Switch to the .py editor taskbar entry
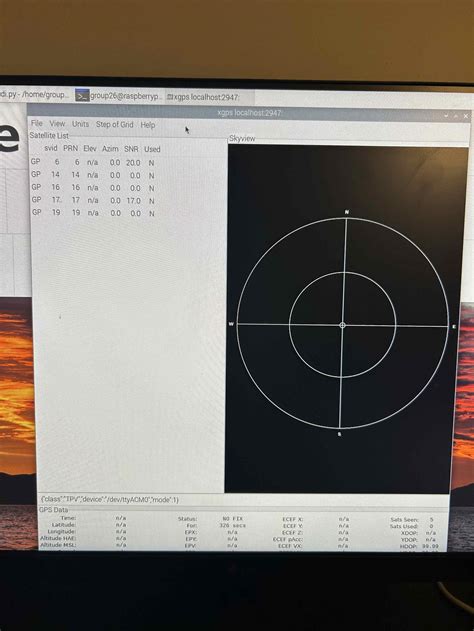The image size is (474, 631). pyautogui.click(x=35, y=95)
